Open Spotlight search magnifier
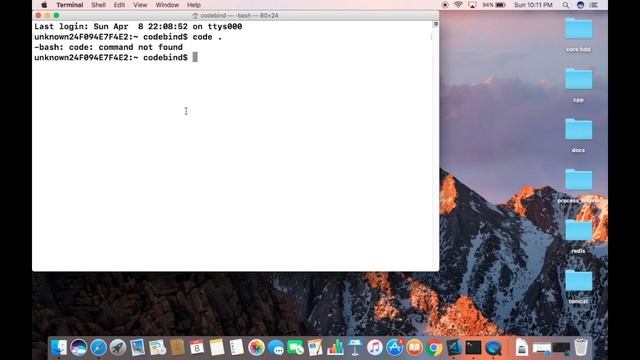 (x=566, y=5)
